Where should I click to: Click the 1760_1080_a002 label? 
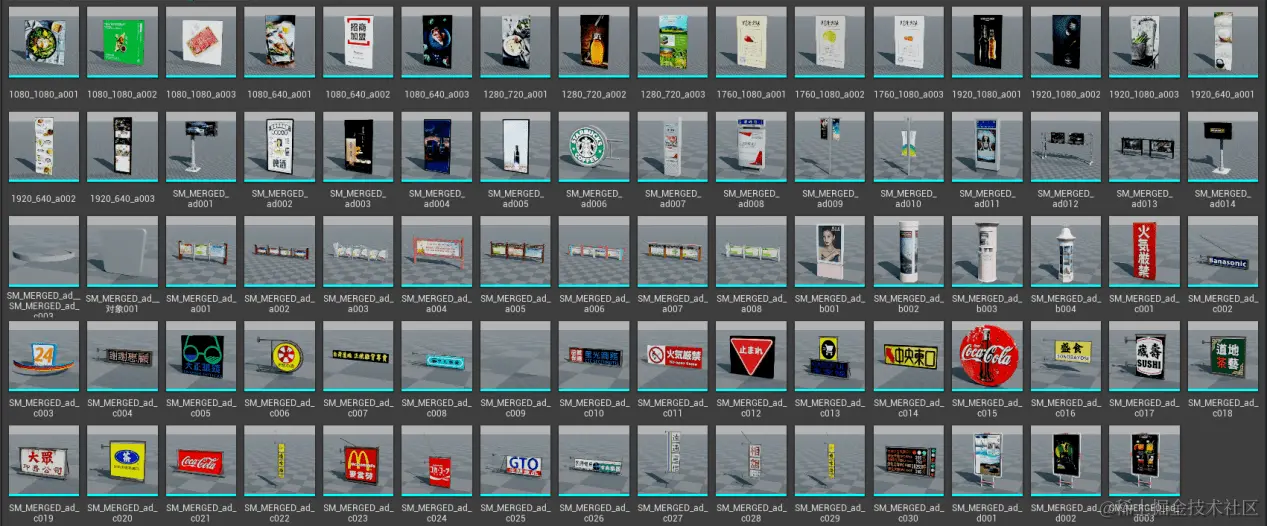point(830,94)
